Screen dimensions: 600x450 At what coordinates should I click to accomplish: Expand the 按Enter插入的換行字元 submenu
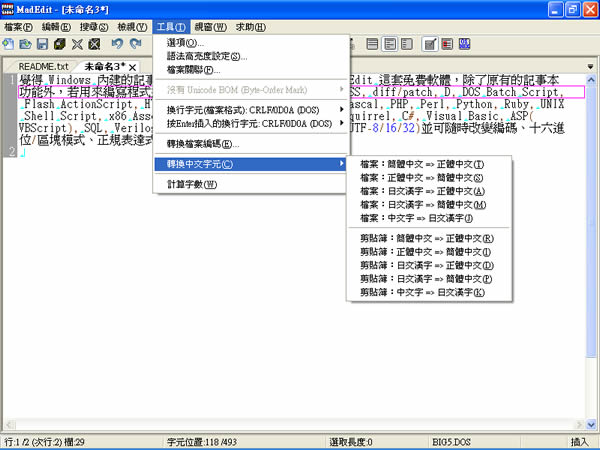[252, 124]
